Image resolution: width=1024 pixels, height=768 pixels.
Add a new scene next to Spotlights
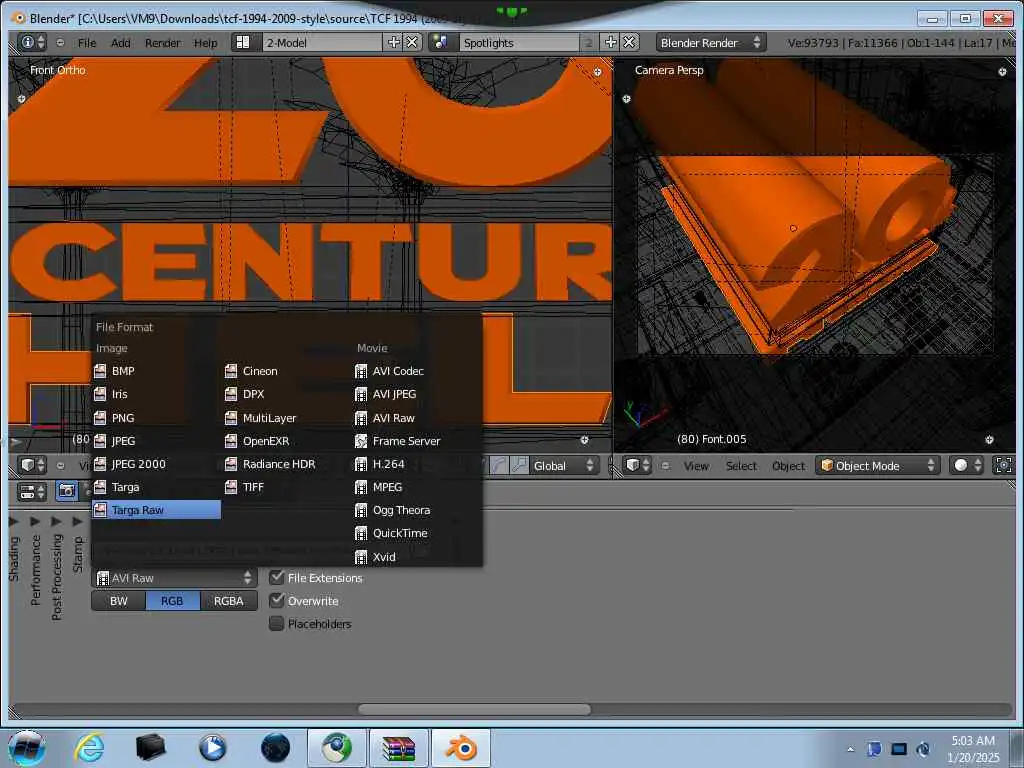click(611, 42)
